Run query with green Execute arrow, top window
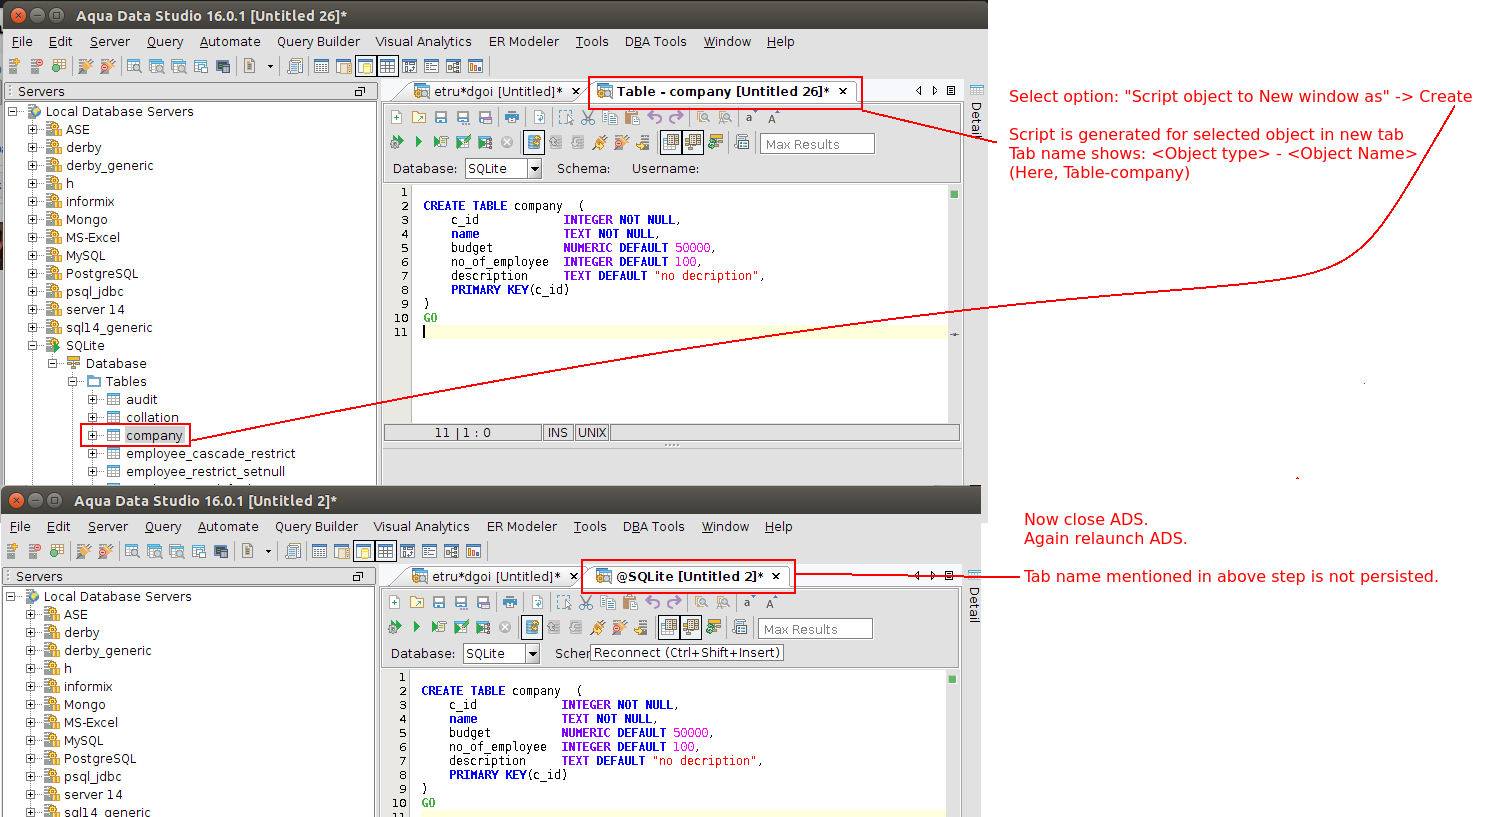 click(418, 142)
